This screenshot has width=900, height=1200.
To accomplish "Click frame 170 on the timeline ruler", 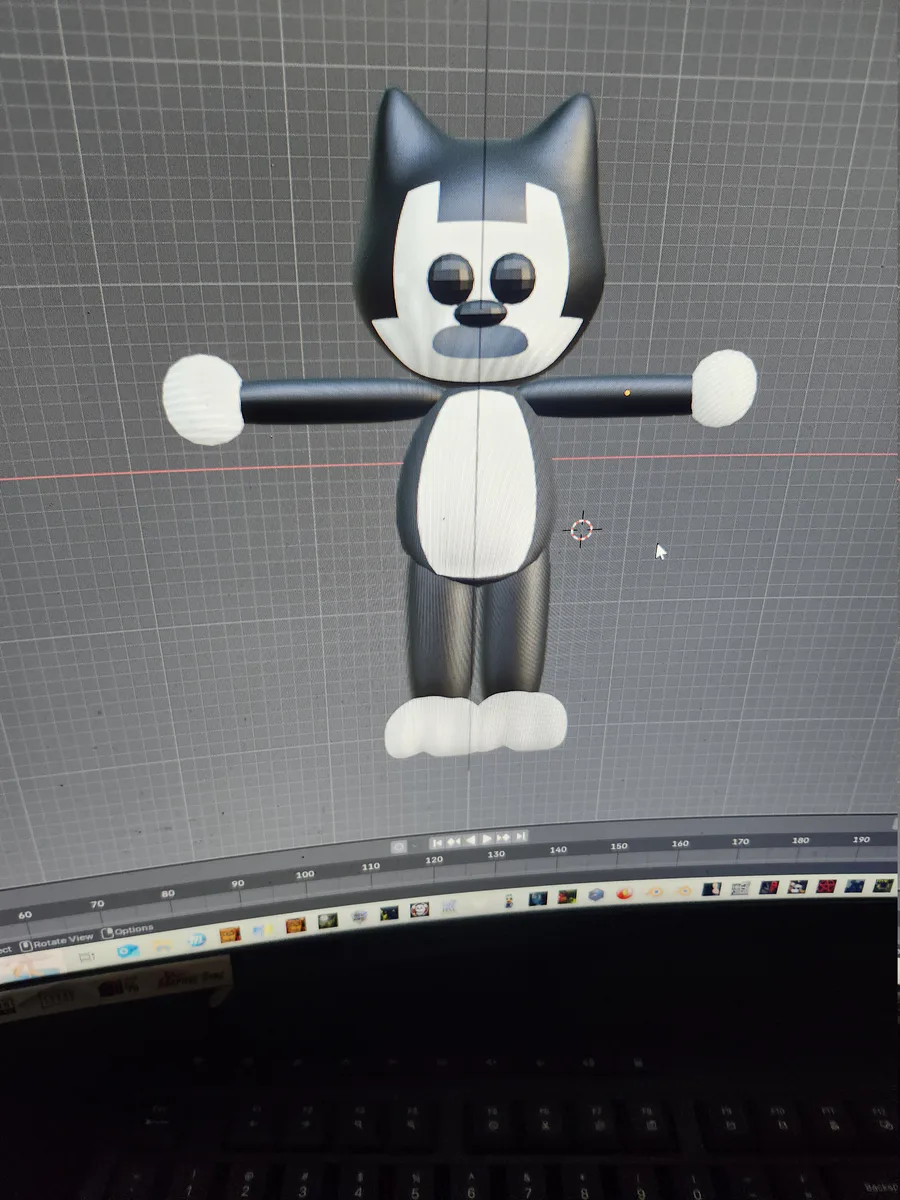I will [740, 842].
